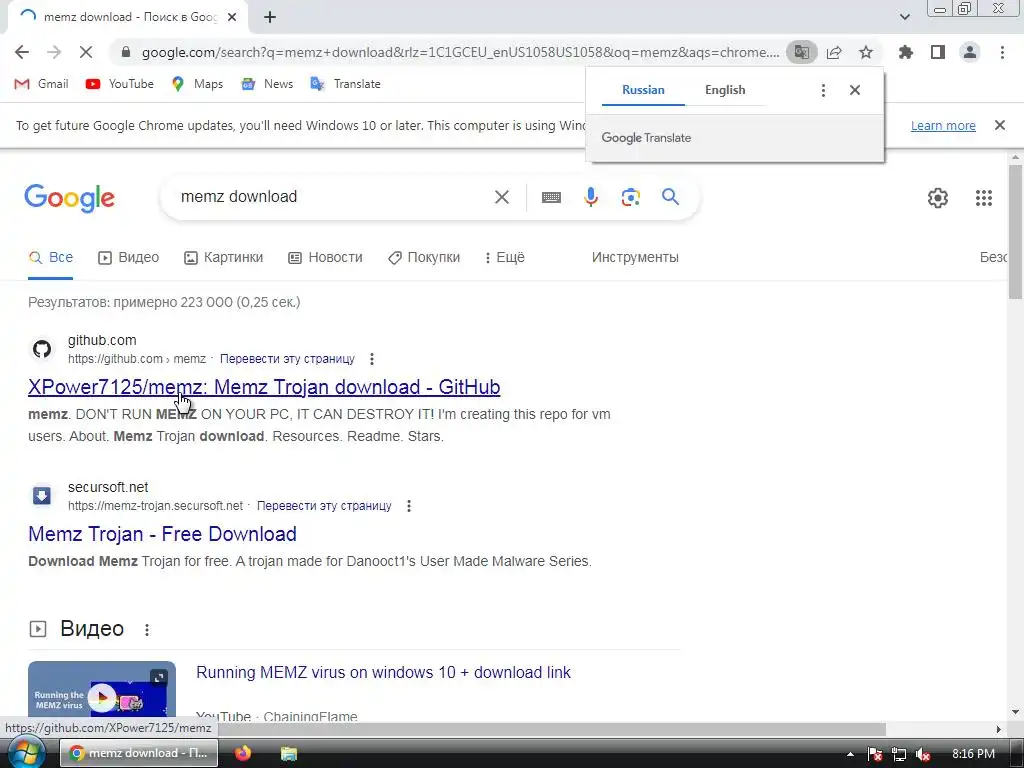Viewport: 1024px width, 768px height.
Task: Open XPower7125/memz GitHub result
Action: pos(264,387)
